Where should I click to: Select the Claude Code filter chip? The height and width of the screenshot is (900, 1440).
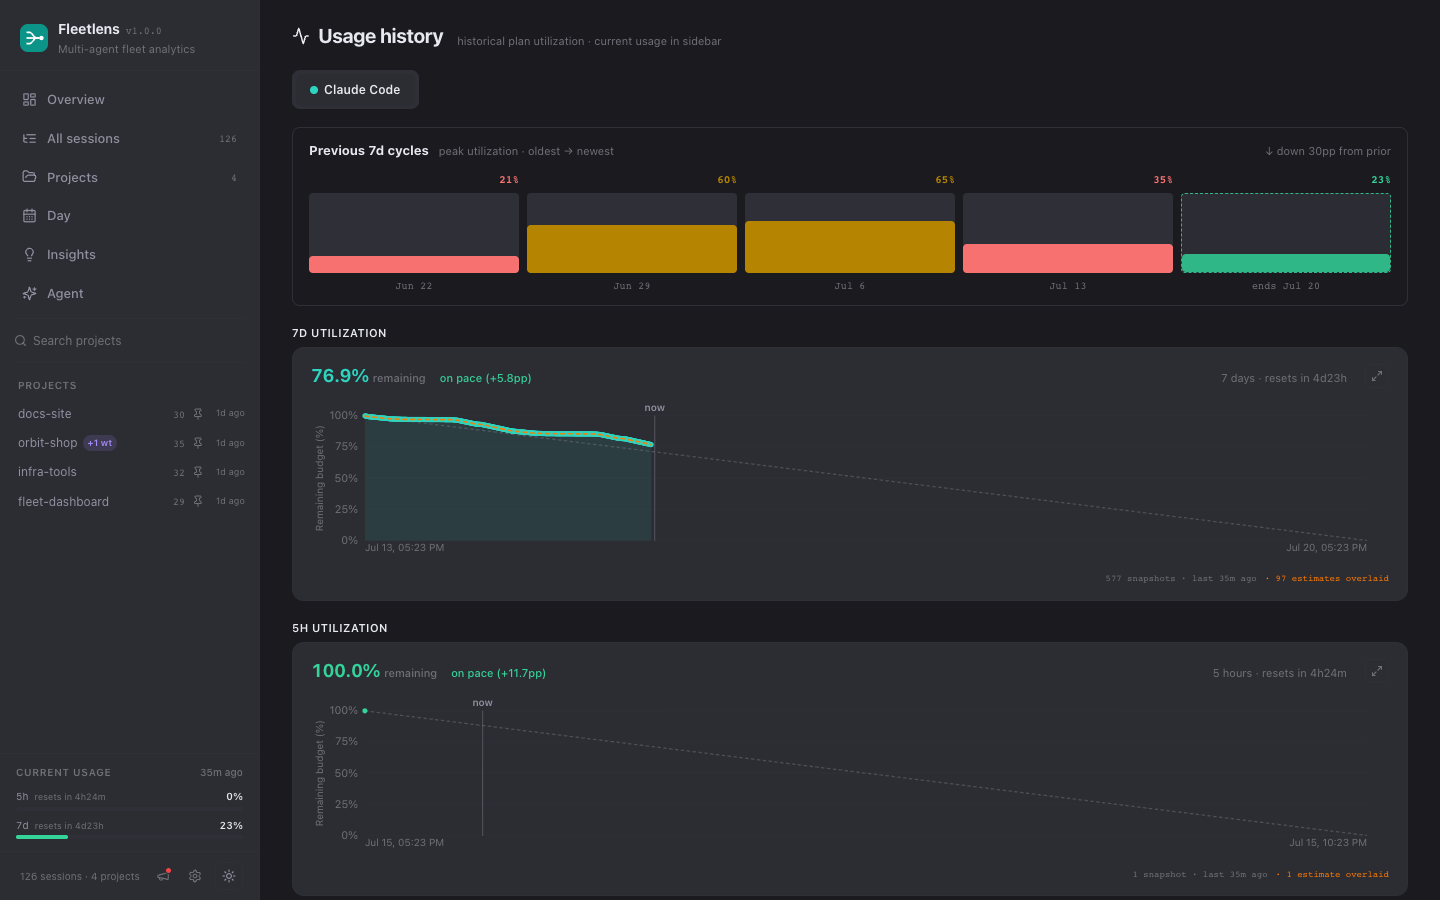pos(355,90)
